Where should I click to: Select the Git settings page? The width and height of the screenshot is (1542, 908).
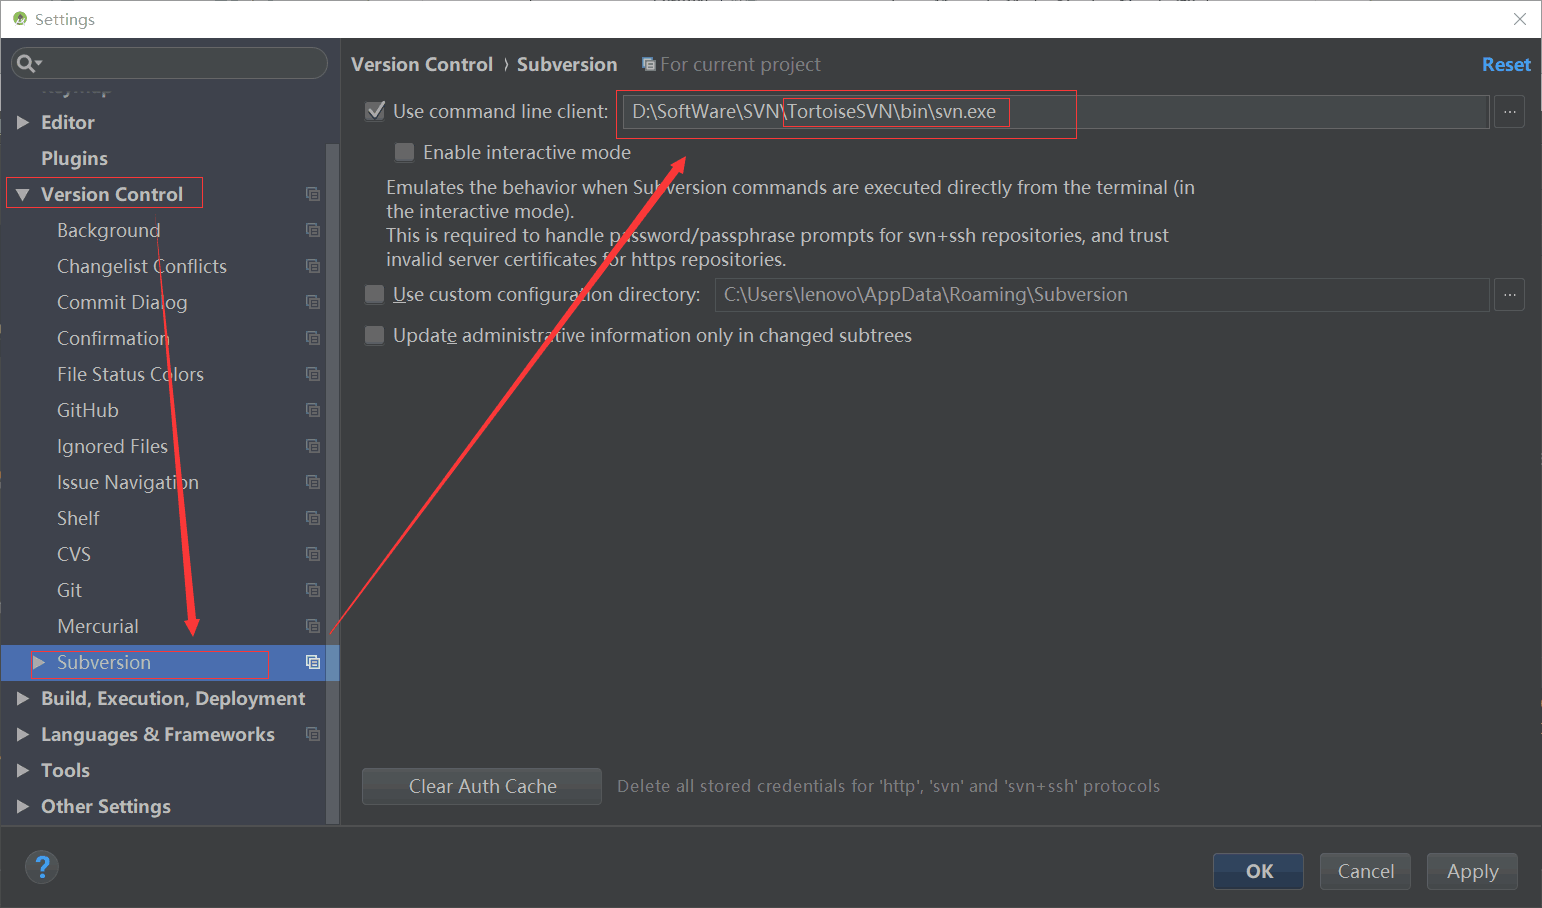click(69, 590)
